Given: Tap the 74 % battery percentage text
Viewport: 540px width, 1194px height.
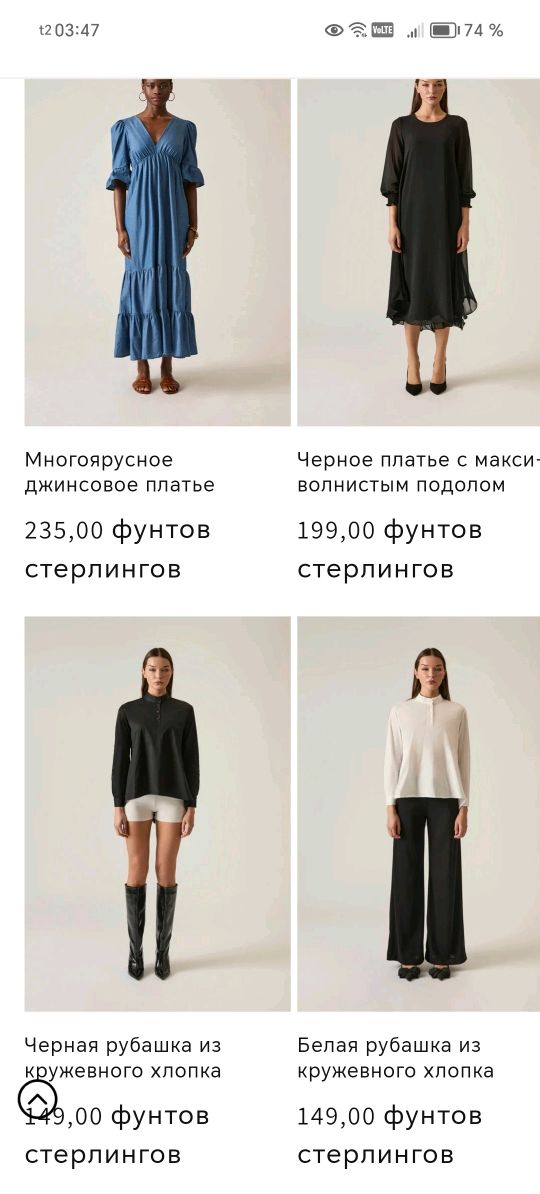Looking at the screenshot, I should pos(484,30).
